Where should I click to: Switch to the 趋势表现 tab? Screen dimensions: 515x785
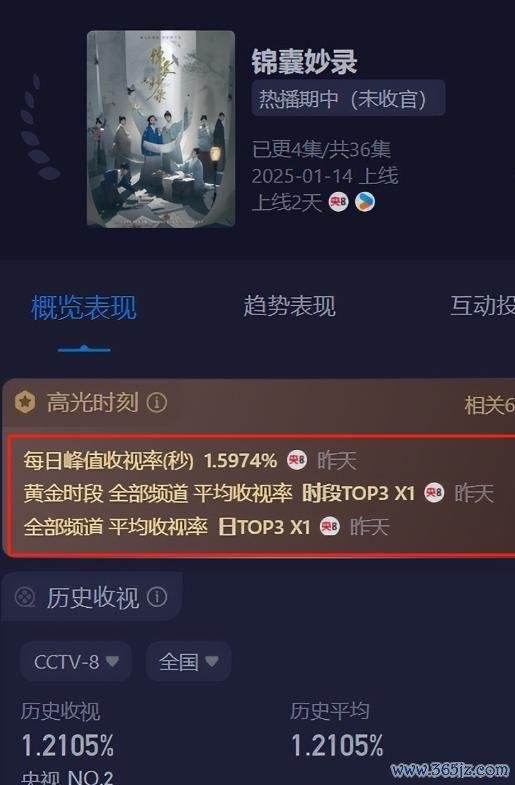[x=289, y=306]
